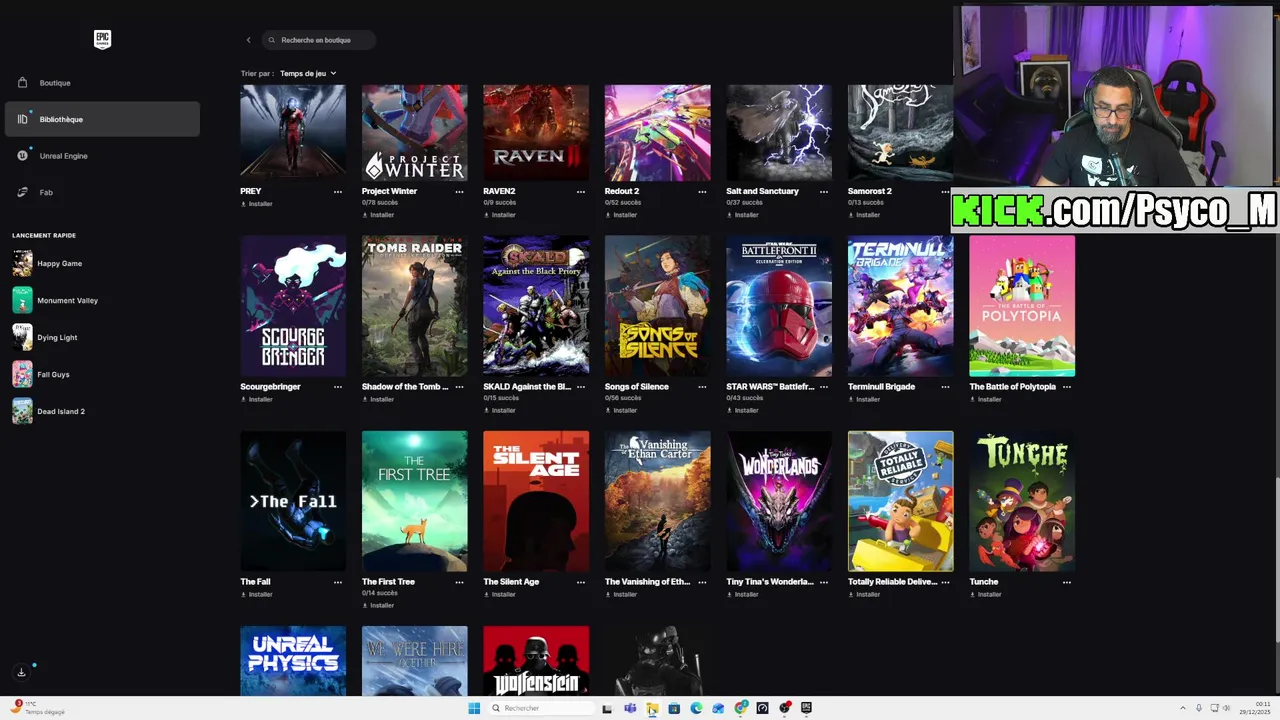Open the three-dot menu for Totally Reliable Delivery
The image size is (1280, 720).
click(945, 582)
